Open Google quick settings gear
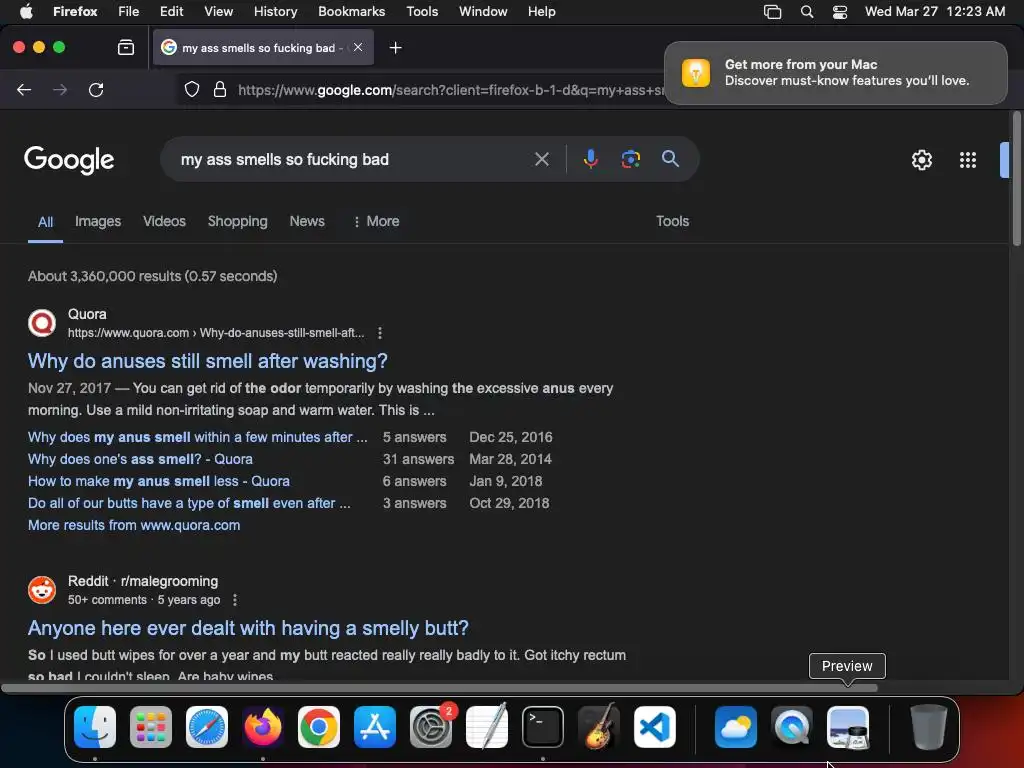1024x768 pixels. click(x=921, y=160)
